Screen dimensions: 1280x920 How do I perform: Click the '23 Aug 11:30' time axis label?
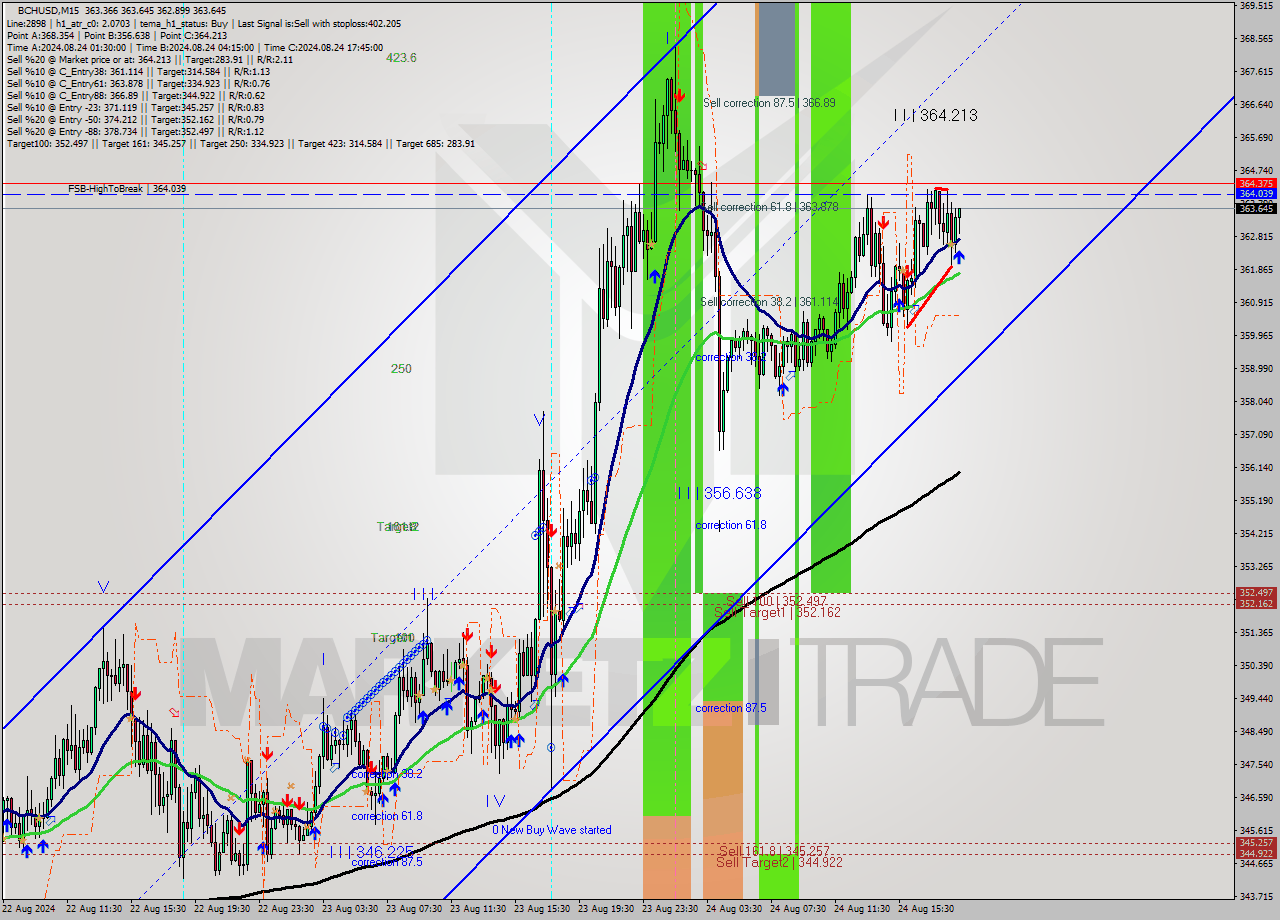click(x=480, y=909)
